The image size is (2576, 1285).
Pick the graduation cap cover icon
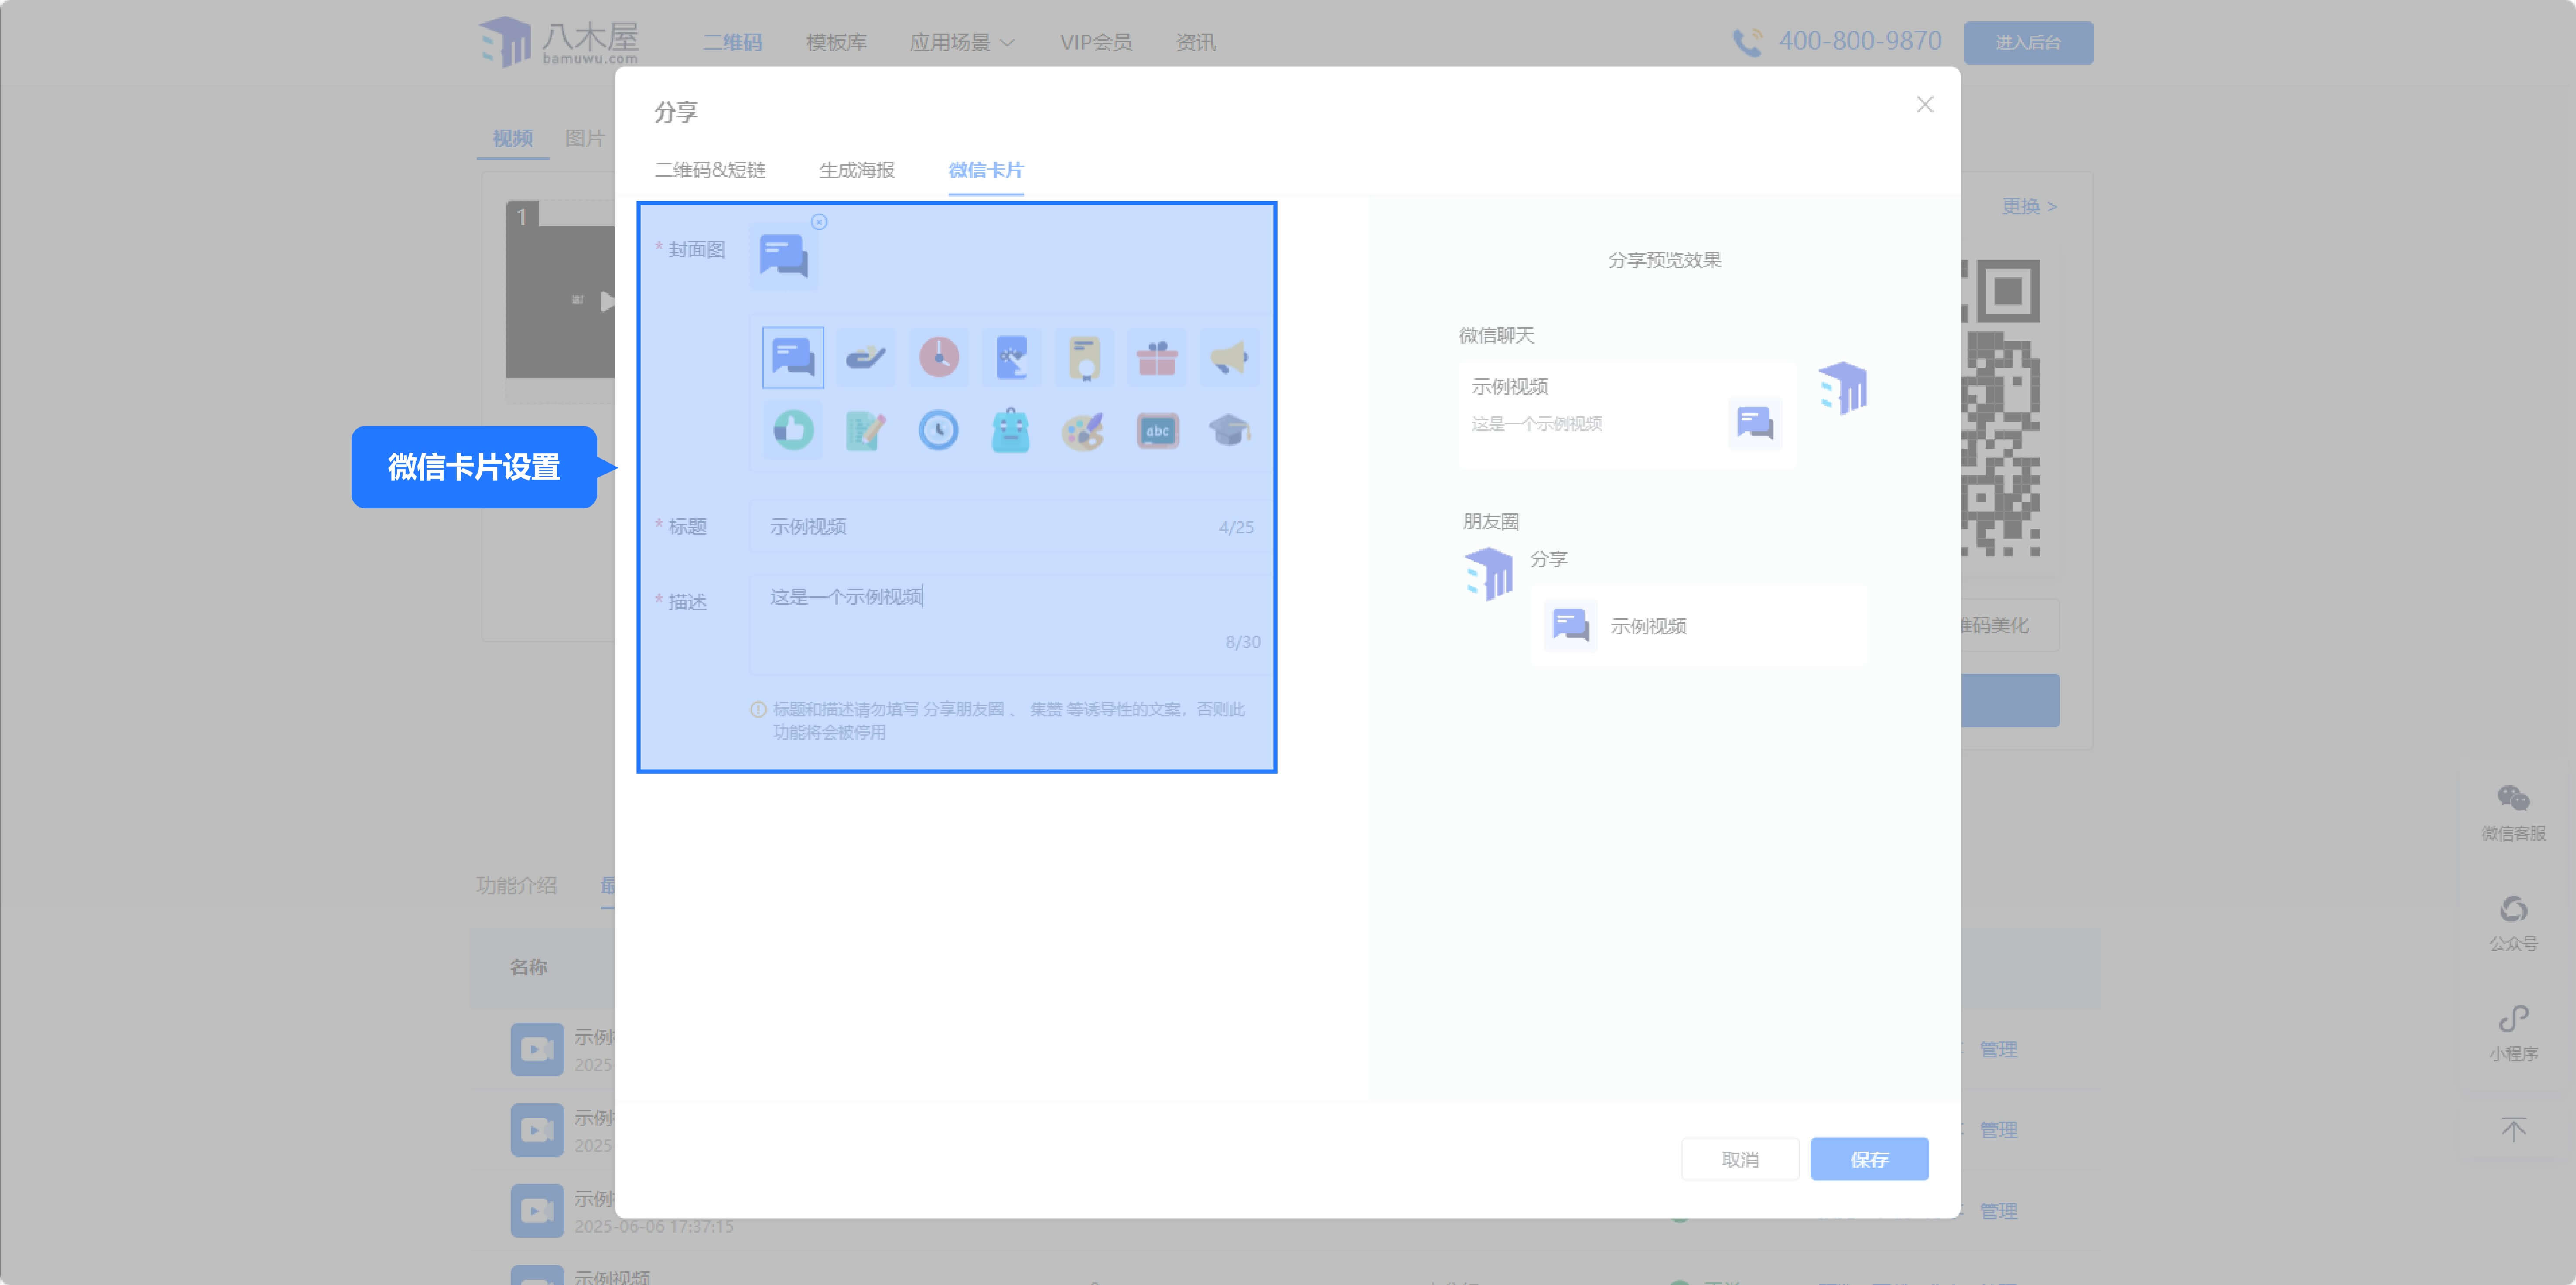point(1229,431)
